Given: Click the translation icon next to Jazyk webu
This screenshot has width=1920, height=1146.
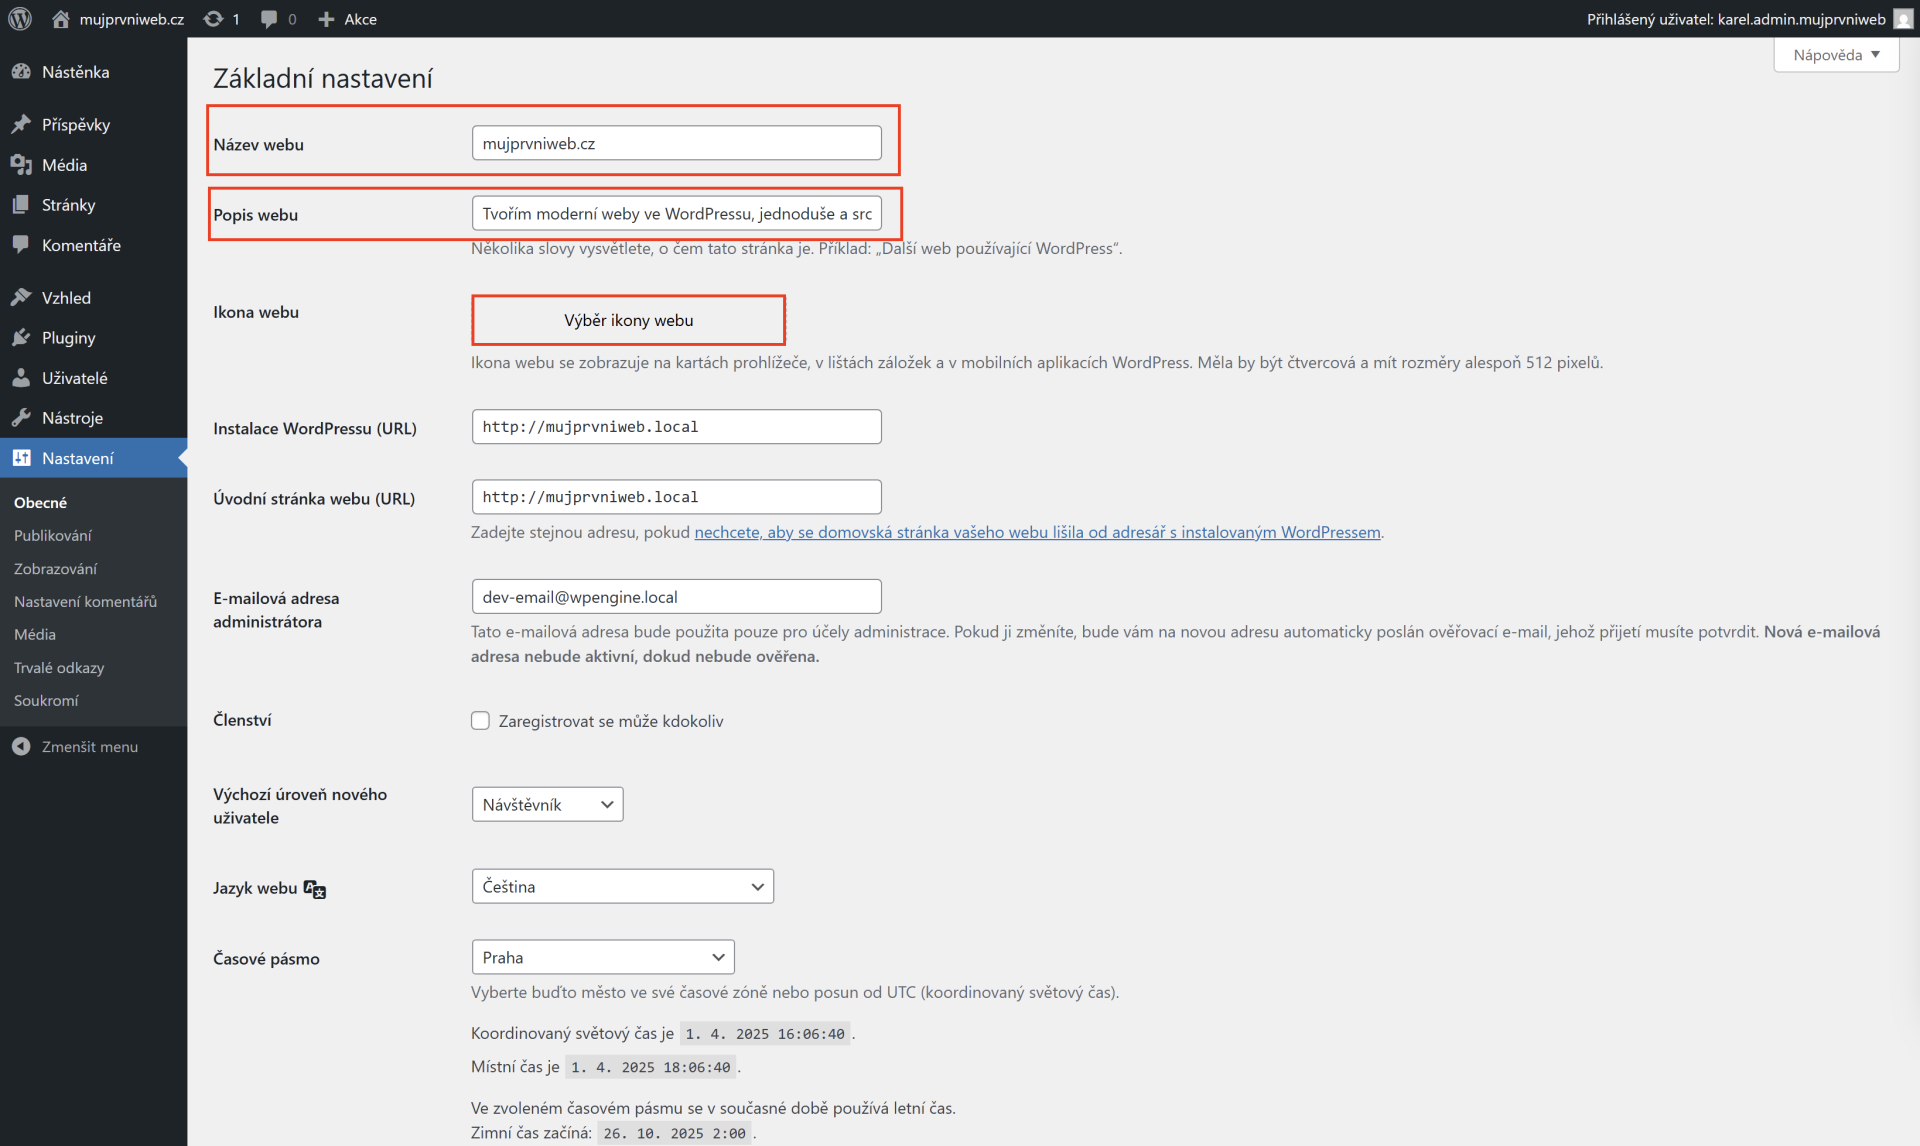Looking at the screenshot, I should point(313,888).
